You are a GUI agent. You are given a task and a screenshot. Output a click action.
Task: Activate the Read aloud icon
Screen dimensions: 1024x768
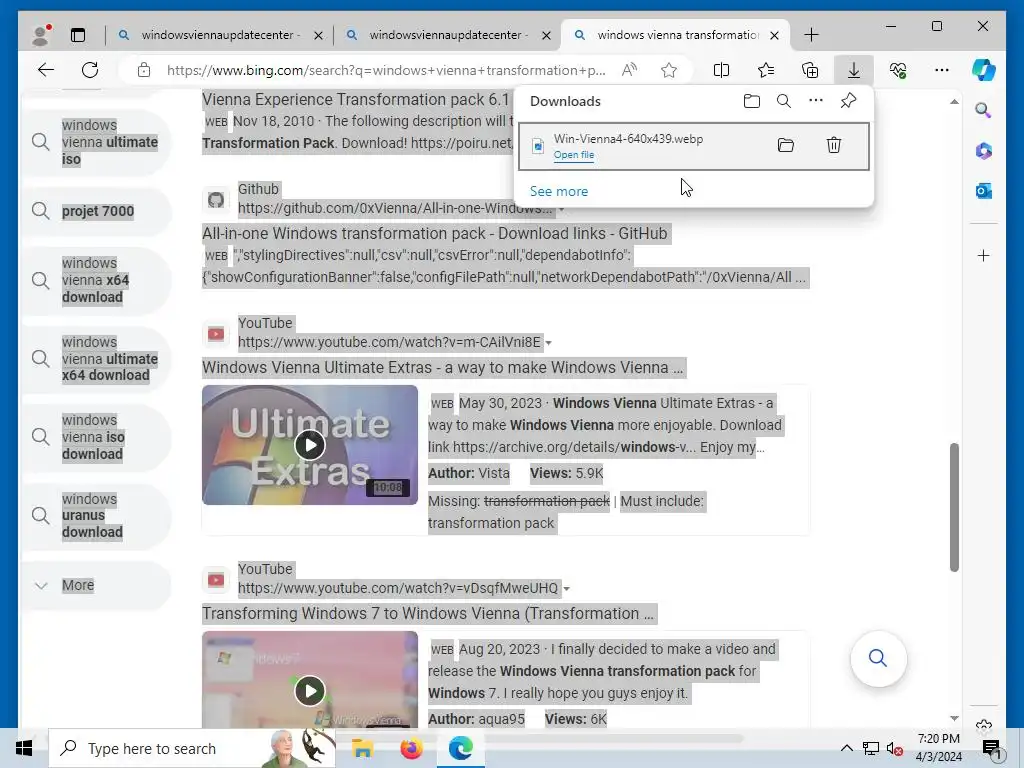click(629, 70)
